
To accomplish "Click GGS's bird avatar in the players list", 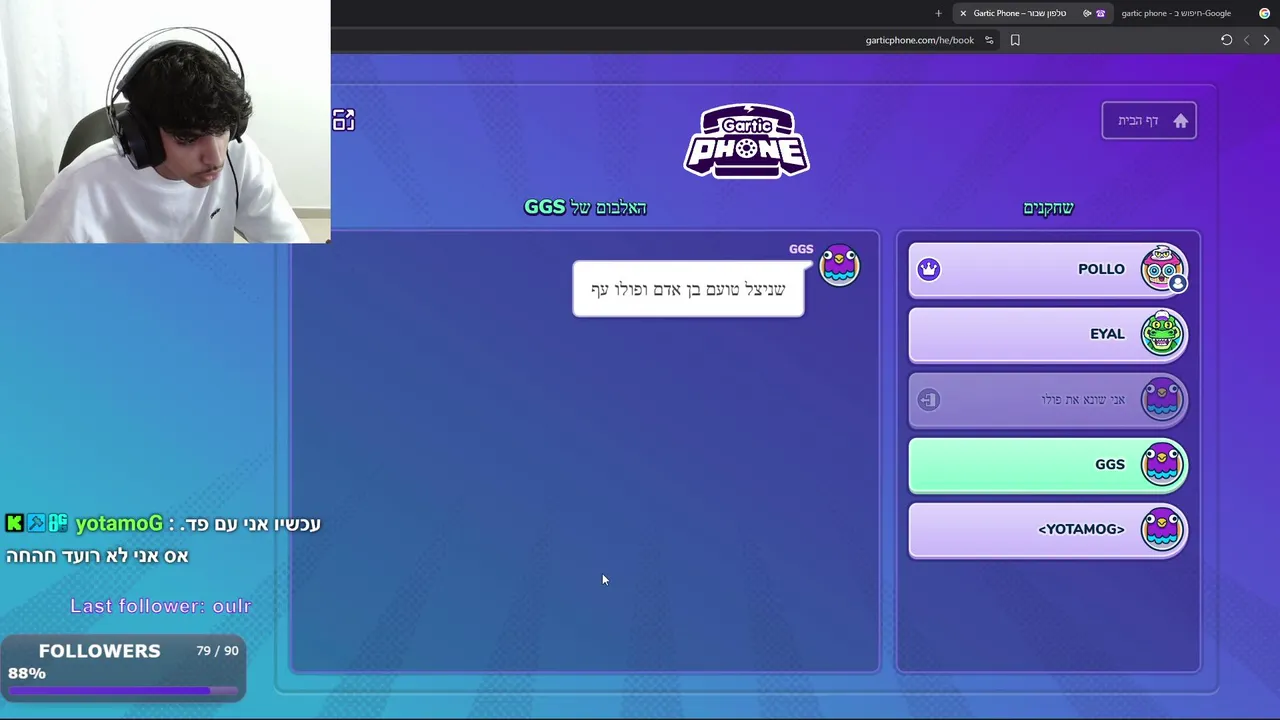I will pos(1162,464).
